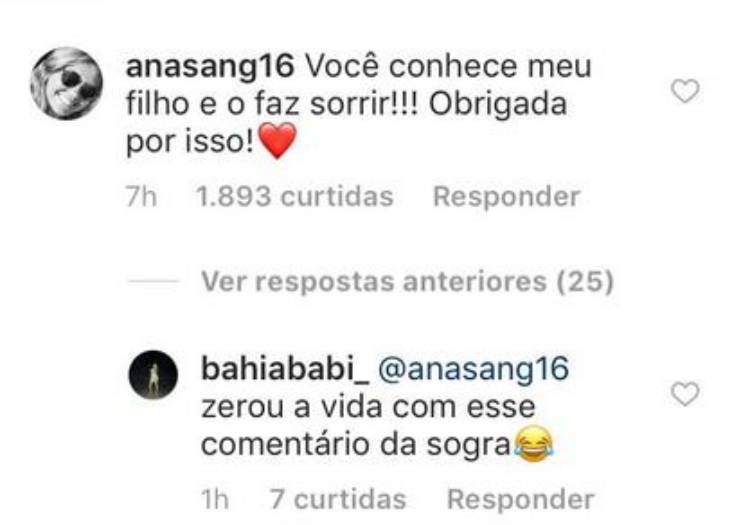View the 1.893 curtidas likes list

tap(295, 197)
